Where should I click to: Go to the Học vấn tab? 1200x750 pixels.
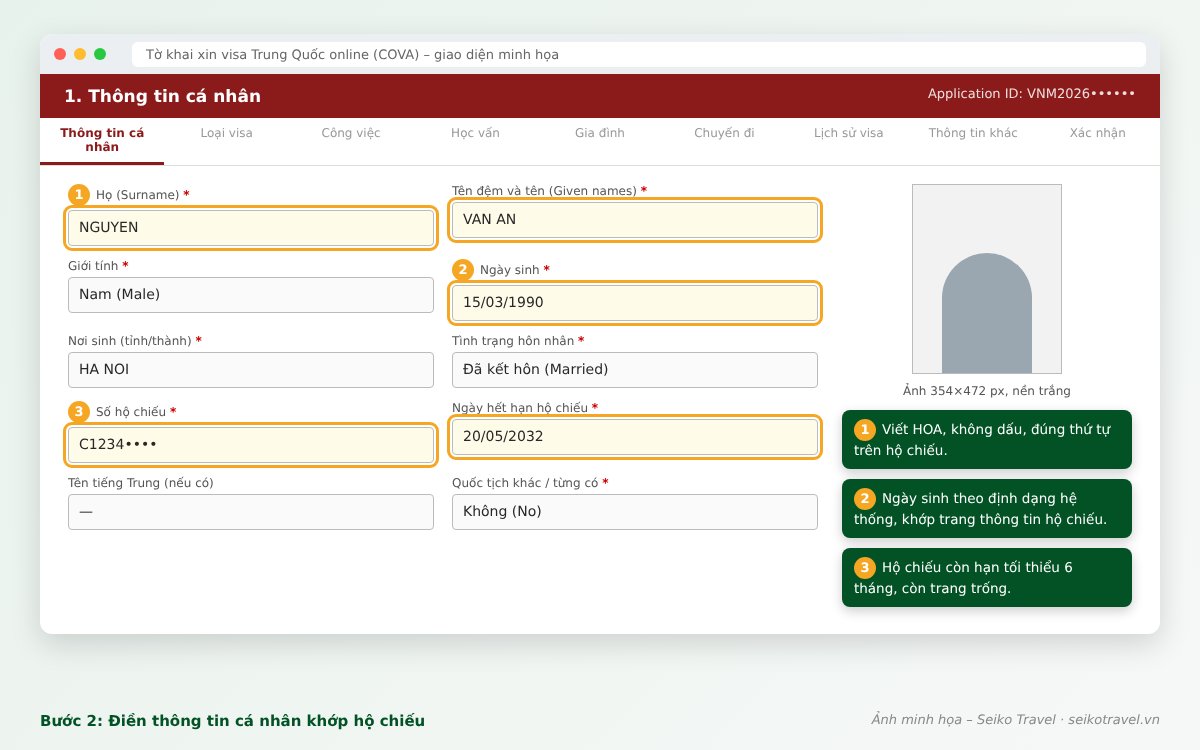click(475, 133)
